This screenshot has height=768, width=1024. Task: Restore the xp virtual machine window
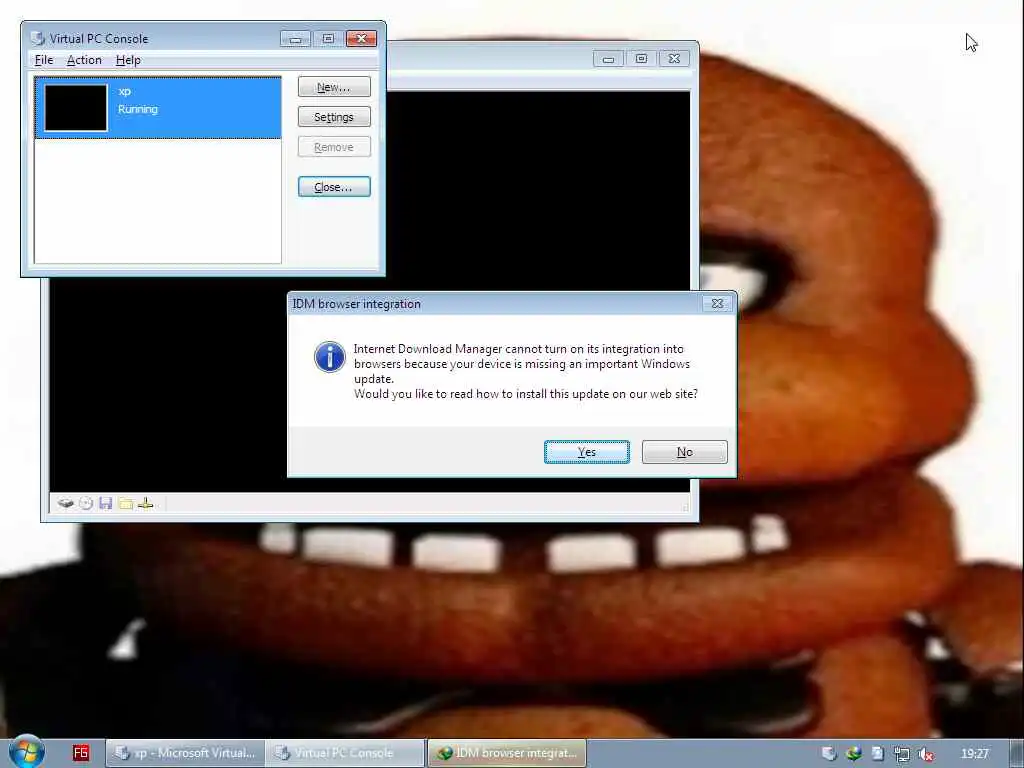coord(641,59)
